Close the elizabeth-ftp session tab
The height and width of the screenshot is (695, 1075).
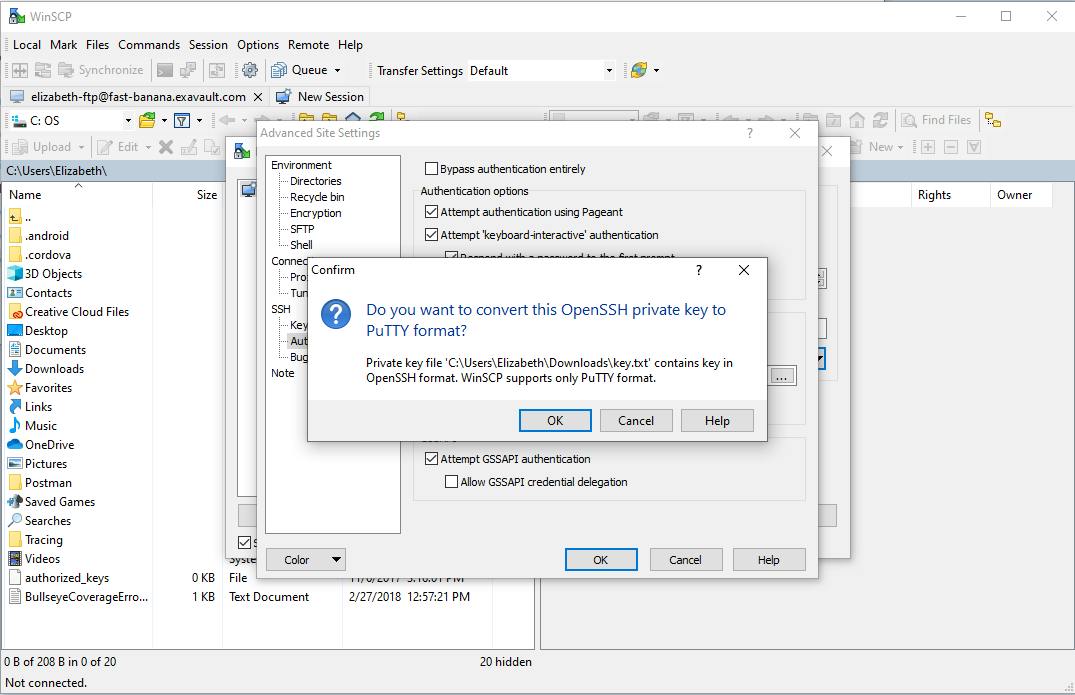pyautogui.click(x=258, y=97)
